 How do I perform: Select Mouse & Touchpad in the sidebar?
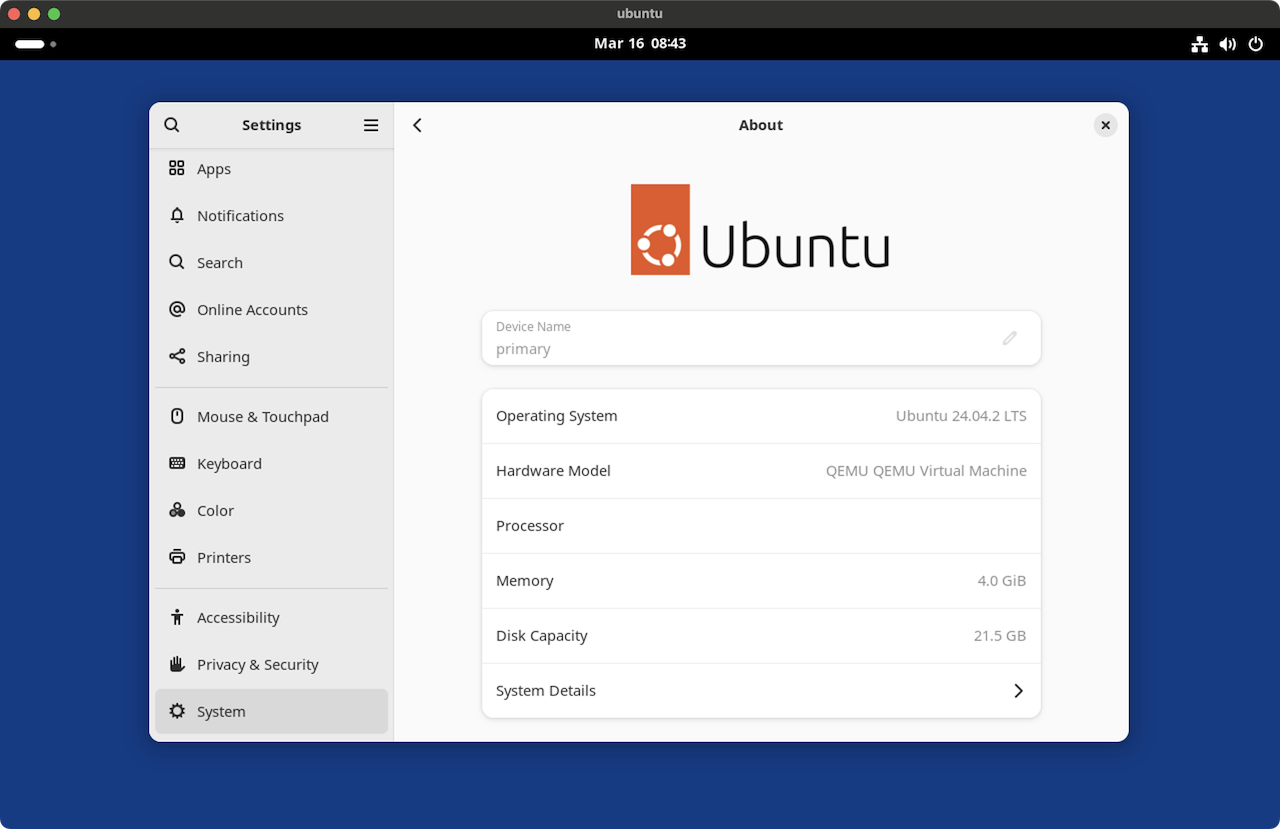271,417
